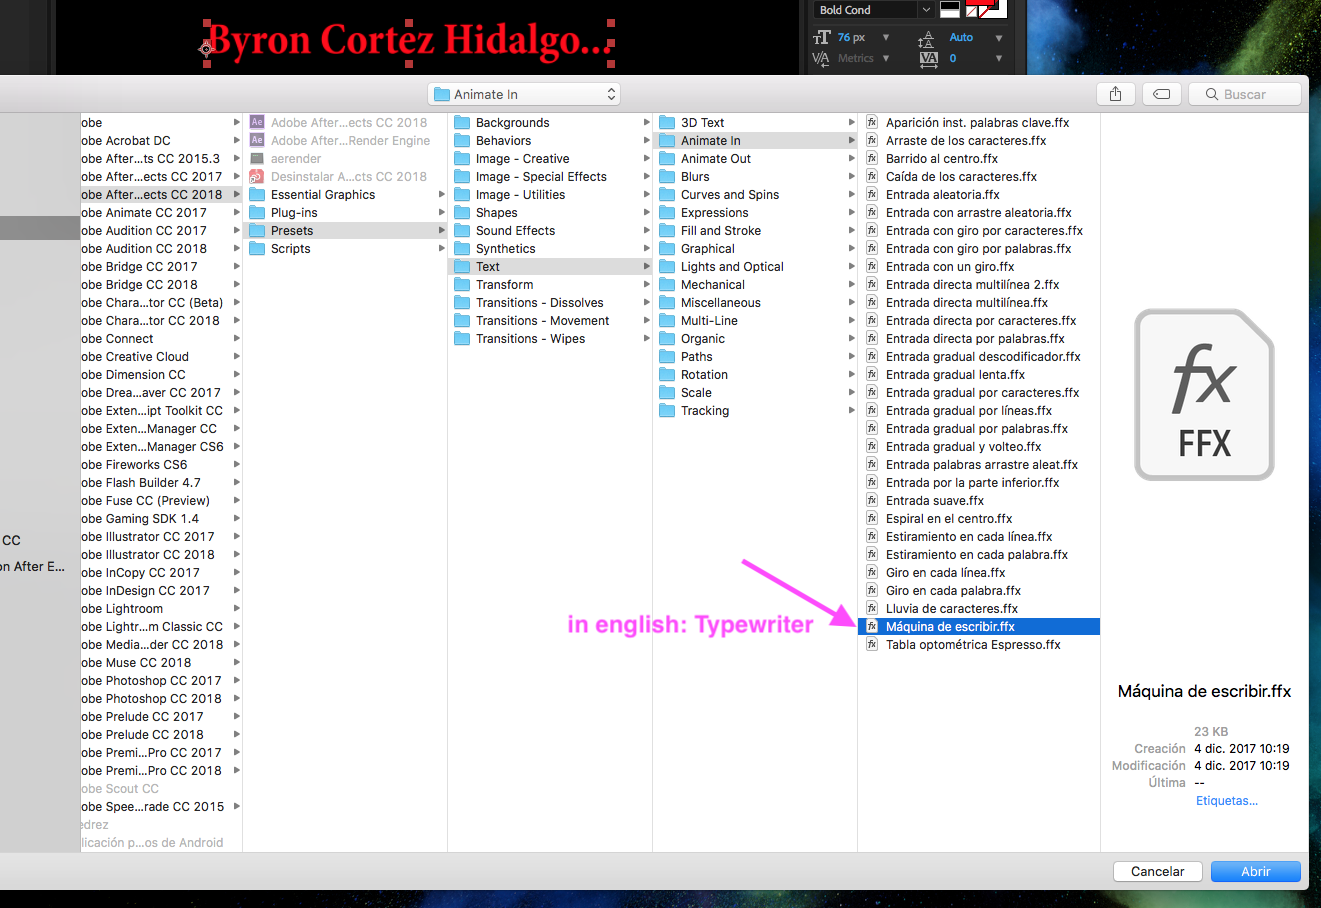Image resolution: width=1321 pixels, height=908 pixels.
Task: Click the Etiquetas… link
Action: point(1227,800)
